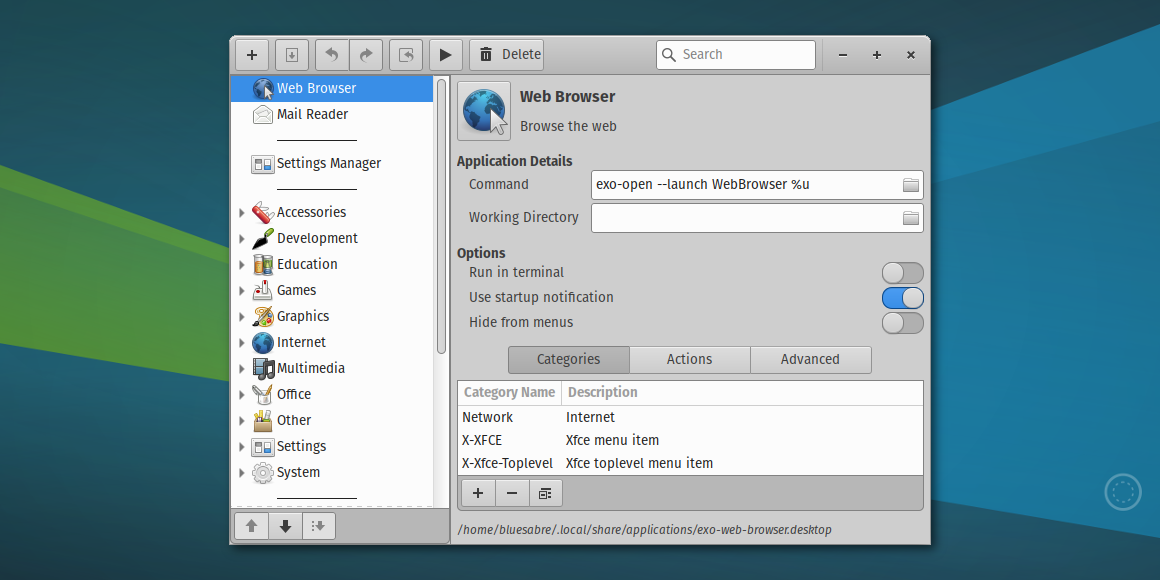The width and height of the screenshot is (1160, 580).
Task: Redo the reverted change
Action: (366, 55)
